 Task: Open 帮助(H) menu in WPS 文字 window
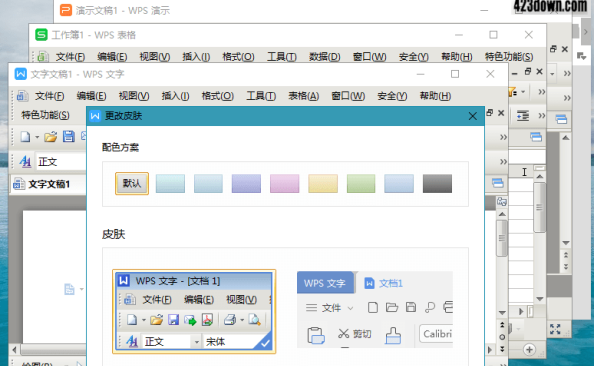[x=435, y=96]
